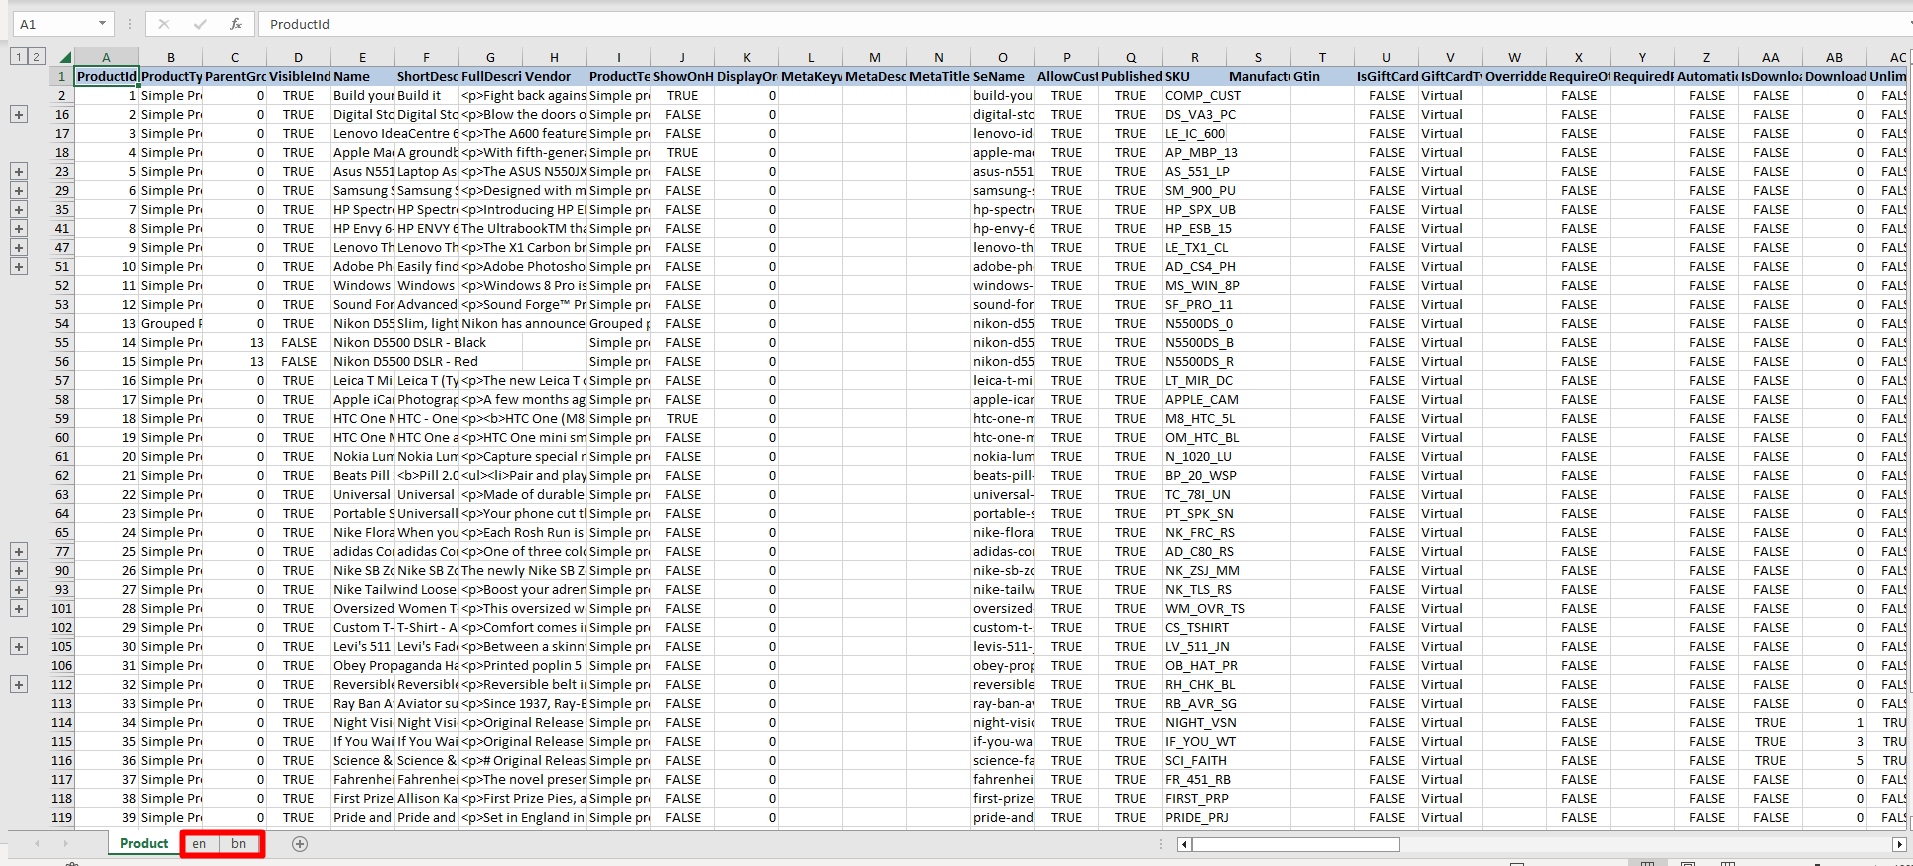This screenshot has width=1913, height=866.
Task: Click the formula bar showing ProductId
Action: [x=1085, y=24]
